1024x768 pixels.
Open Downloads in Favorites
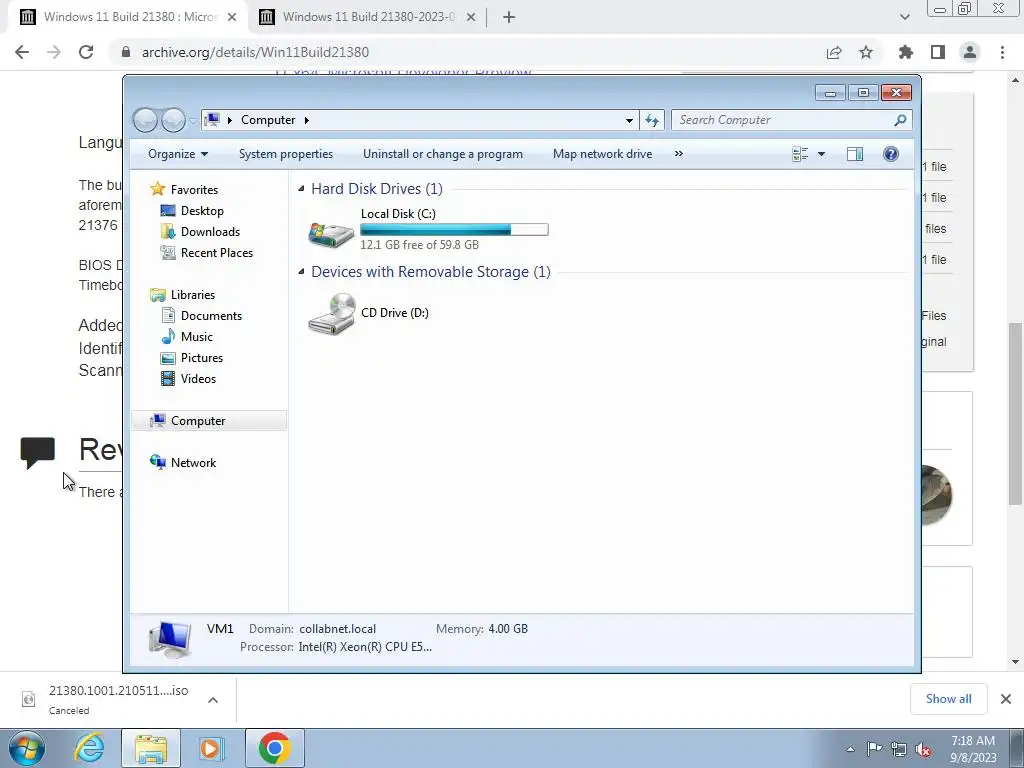[210, 232]
